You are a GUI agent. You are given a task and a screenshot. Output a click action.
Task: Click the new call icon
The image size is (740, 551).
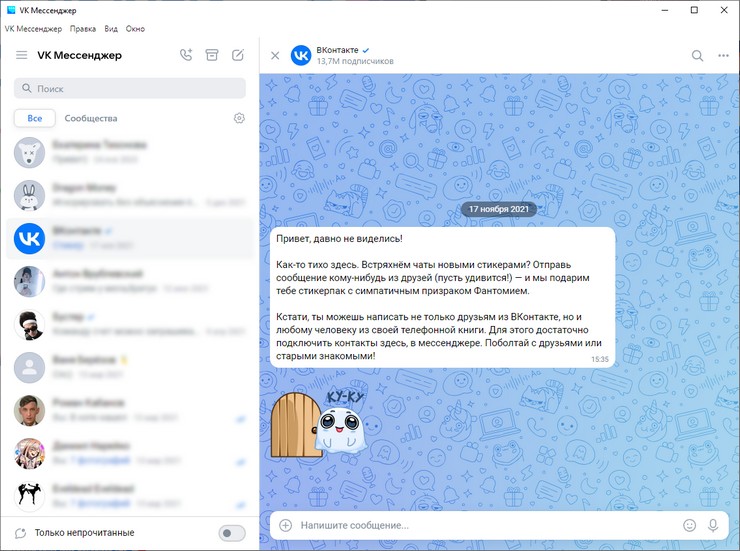point(186,55)
